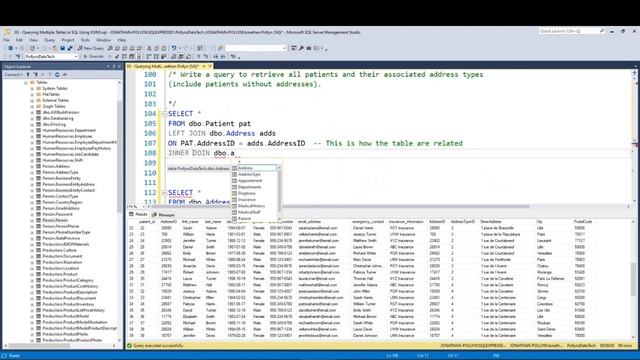Switch to the Messages tab

click(x=163, y=215)
